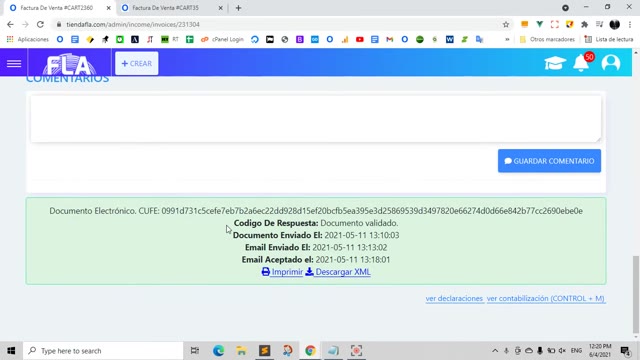Show hidden system tray icons
The height and width of the screenshot is (360, 640).
click(495, 351)
